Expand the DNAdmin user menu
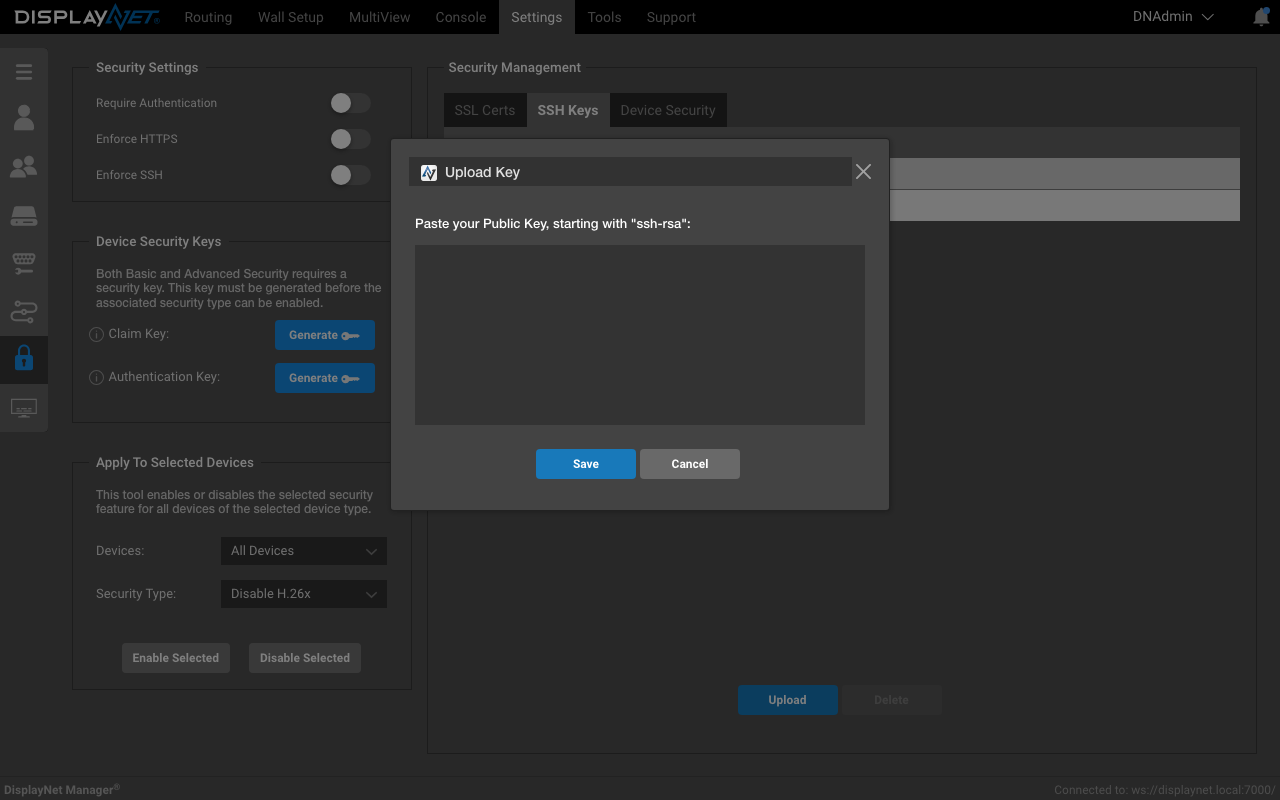The width and height of the screenshot is (1280, 800). pos(1173,17)
